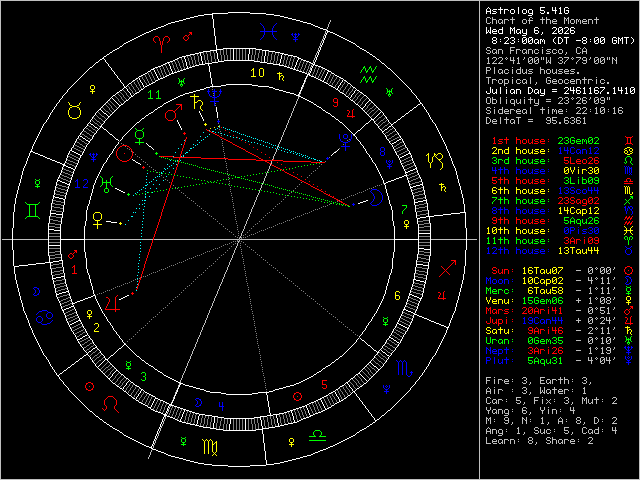The height and width of the screenshot is (480, 640).
Task: Select the blue Pisces sign on the outer ring
Action: point(269,31)
